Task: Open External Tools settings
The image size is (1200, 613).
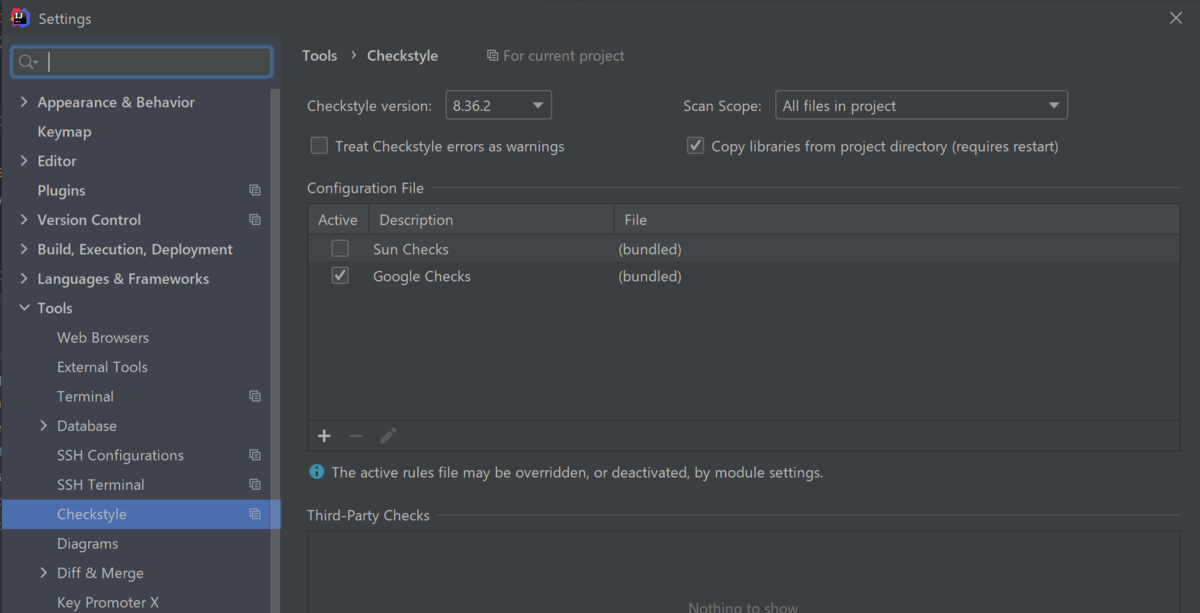Action: coord(102,367)
